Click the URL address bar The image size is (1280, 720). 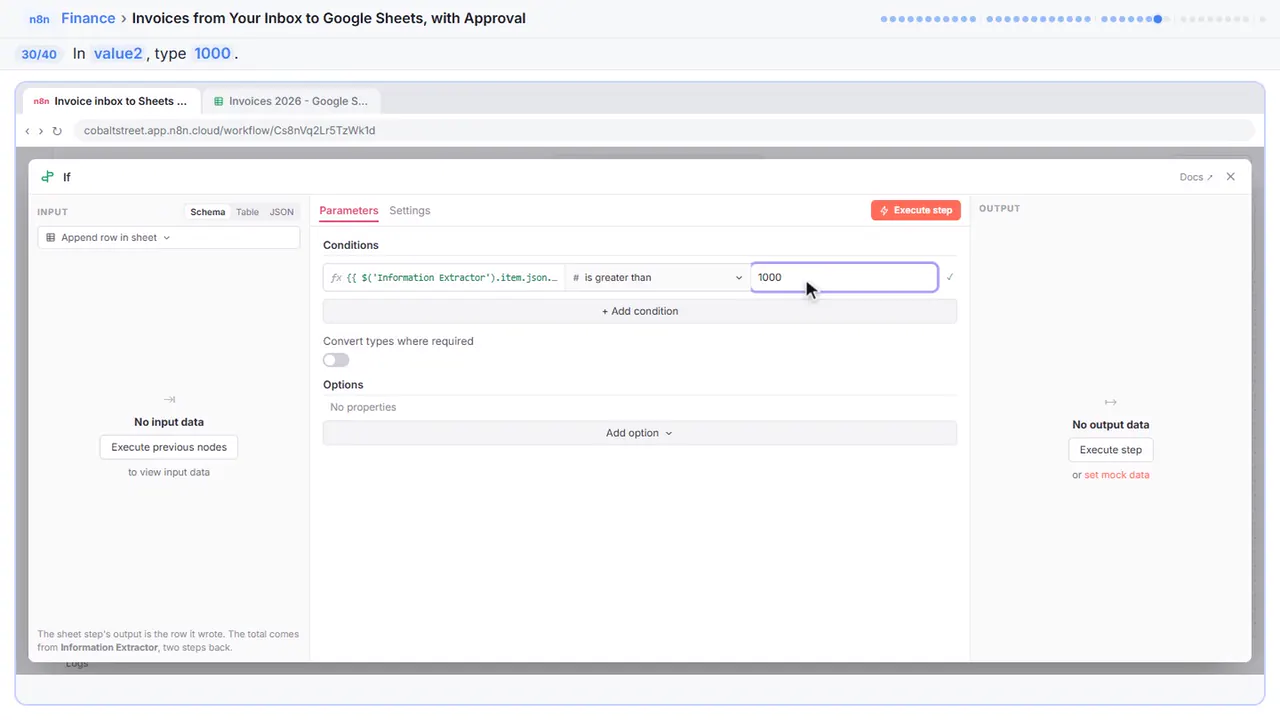pos(664,130)
